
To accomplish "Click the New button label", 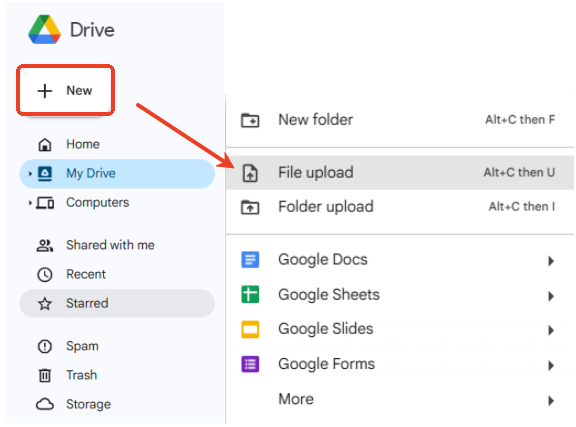I will [79, 90].
